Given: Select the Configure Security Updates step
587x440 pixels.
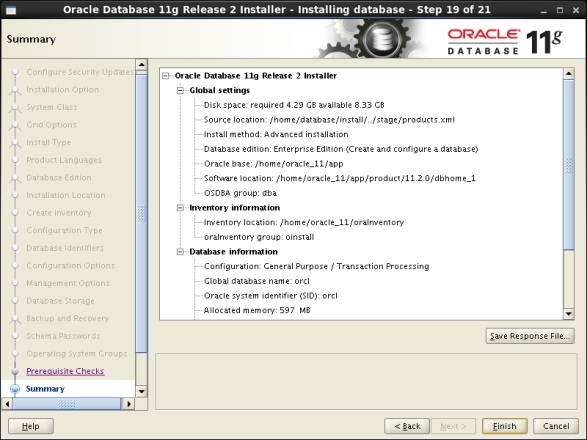Looking at the screenshot, I should pyautogui.click(x=80, y=72).
